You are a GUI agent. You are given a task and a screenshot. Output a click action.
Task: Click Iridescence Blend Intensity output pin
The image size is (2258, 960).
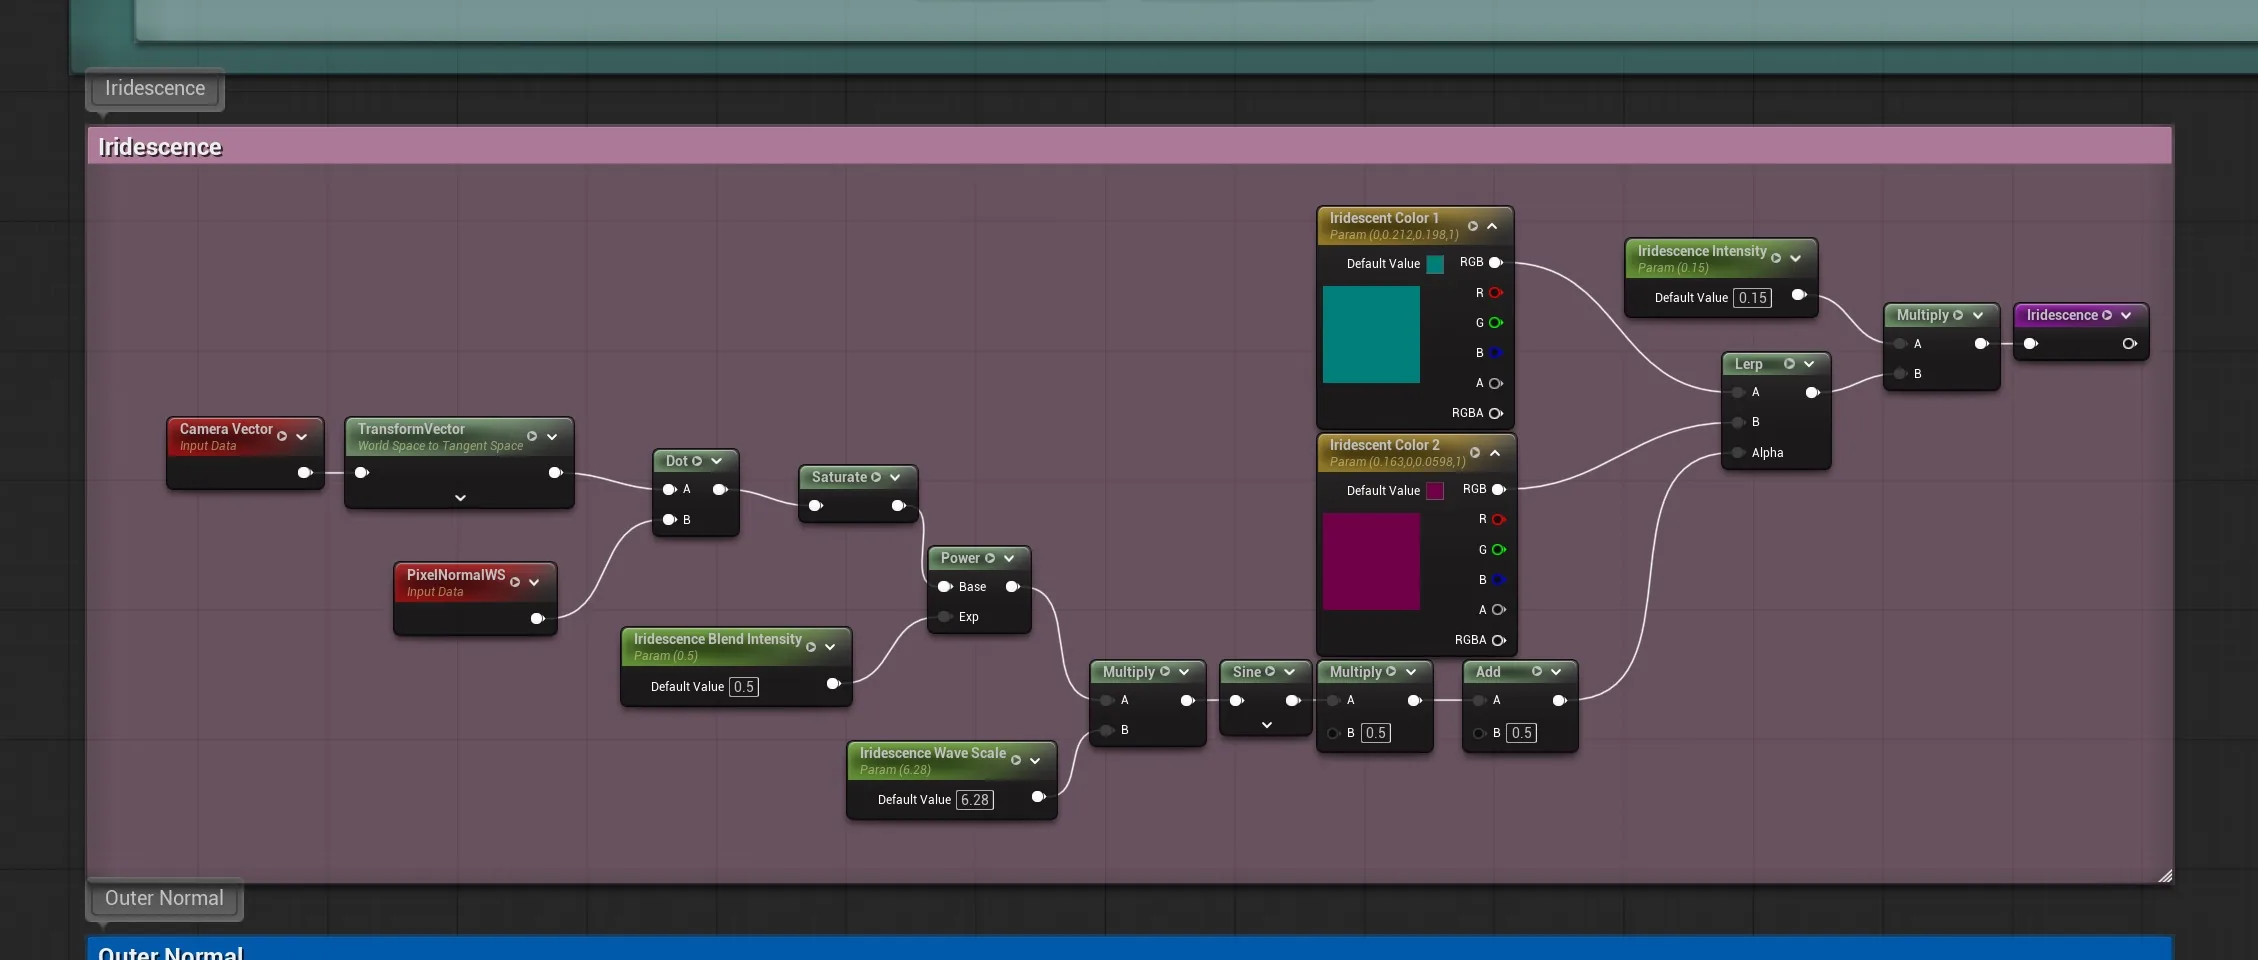(x=833, y=683)
